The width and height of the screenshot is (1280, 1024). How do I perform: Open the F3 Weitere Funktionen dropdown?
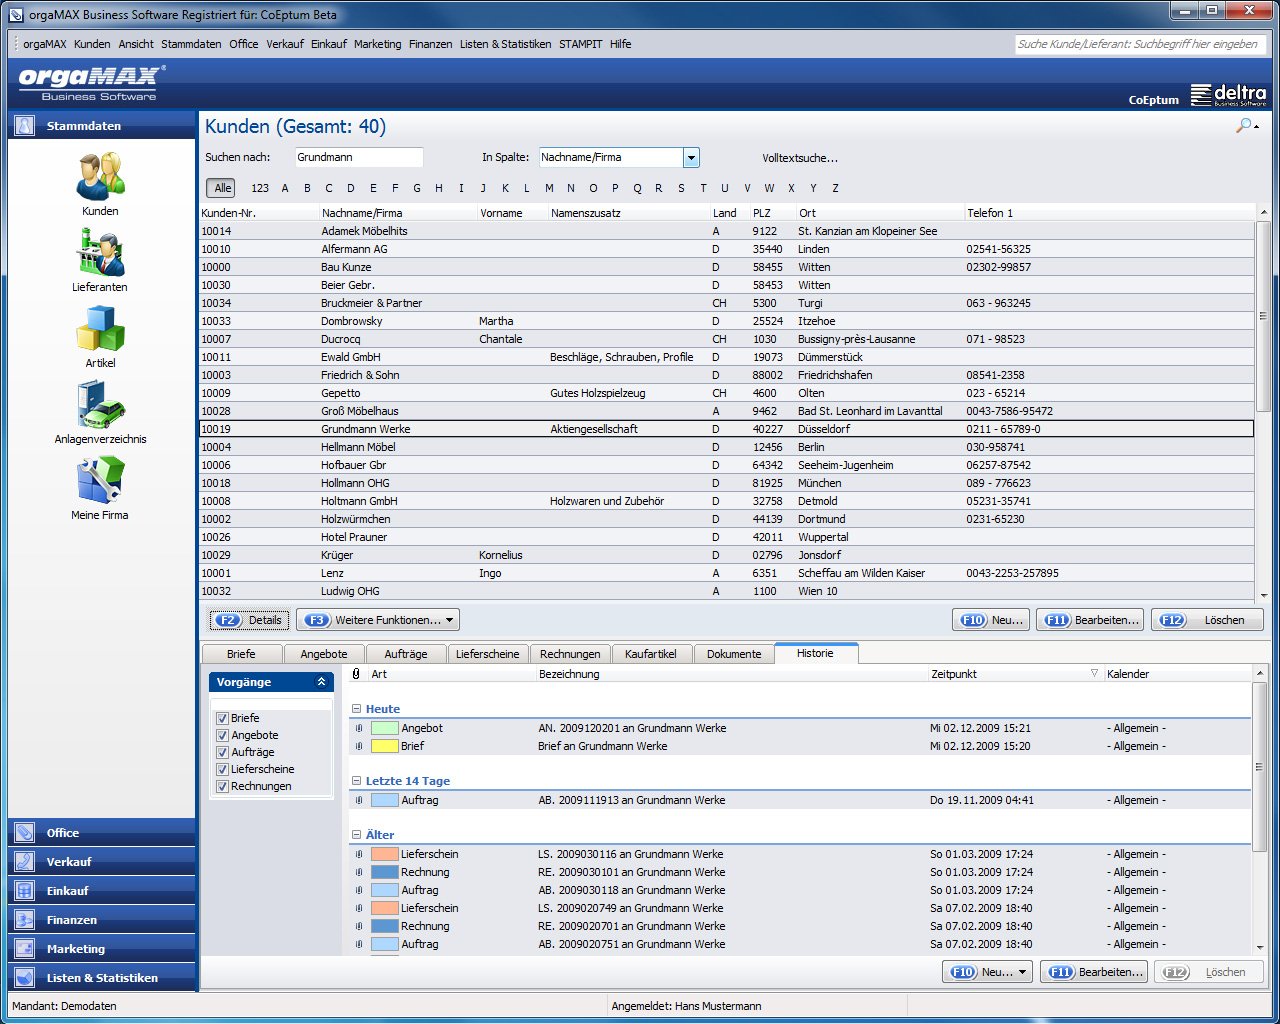pyautogui.click(x=378, y=620)
